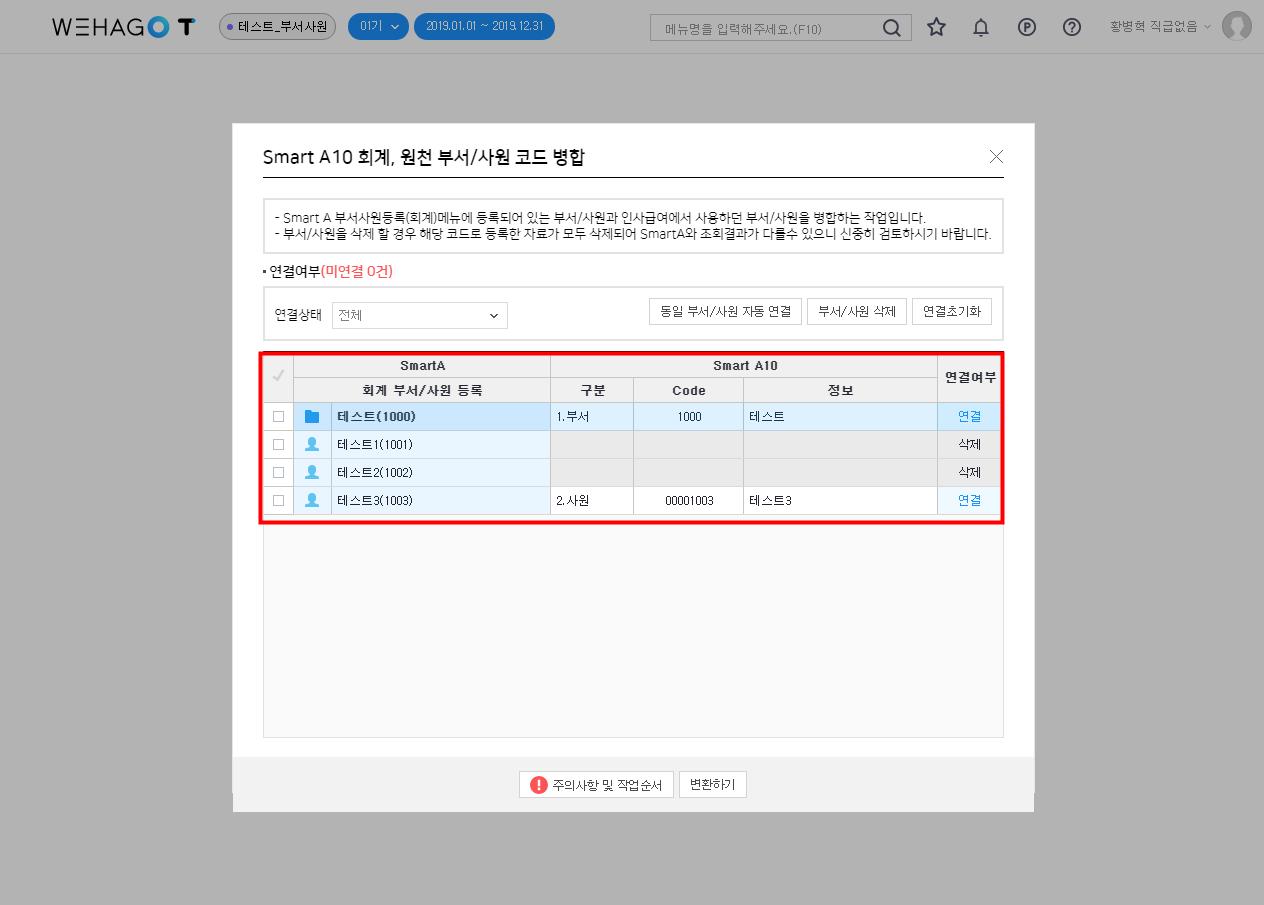Image resolution: width=1264 pixels, height=905 pixels.
Task: Click the search magnifier icon
Action: pyautogui.click(x=891, y=28)
